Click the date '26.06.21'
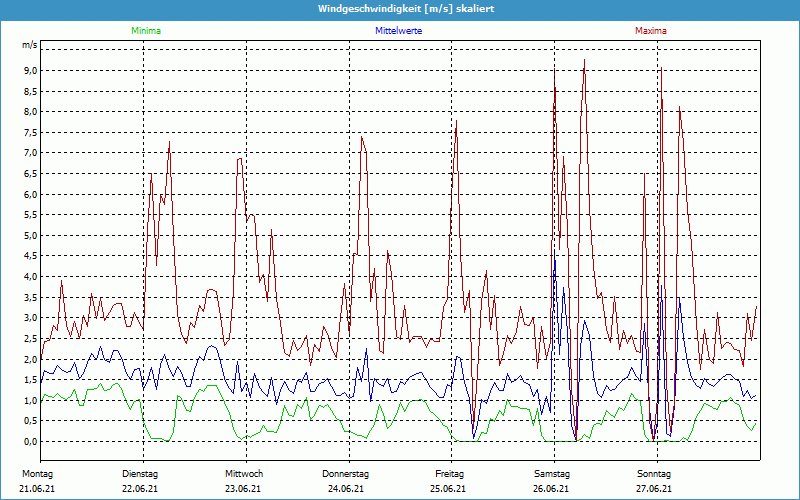 [551, 489]
